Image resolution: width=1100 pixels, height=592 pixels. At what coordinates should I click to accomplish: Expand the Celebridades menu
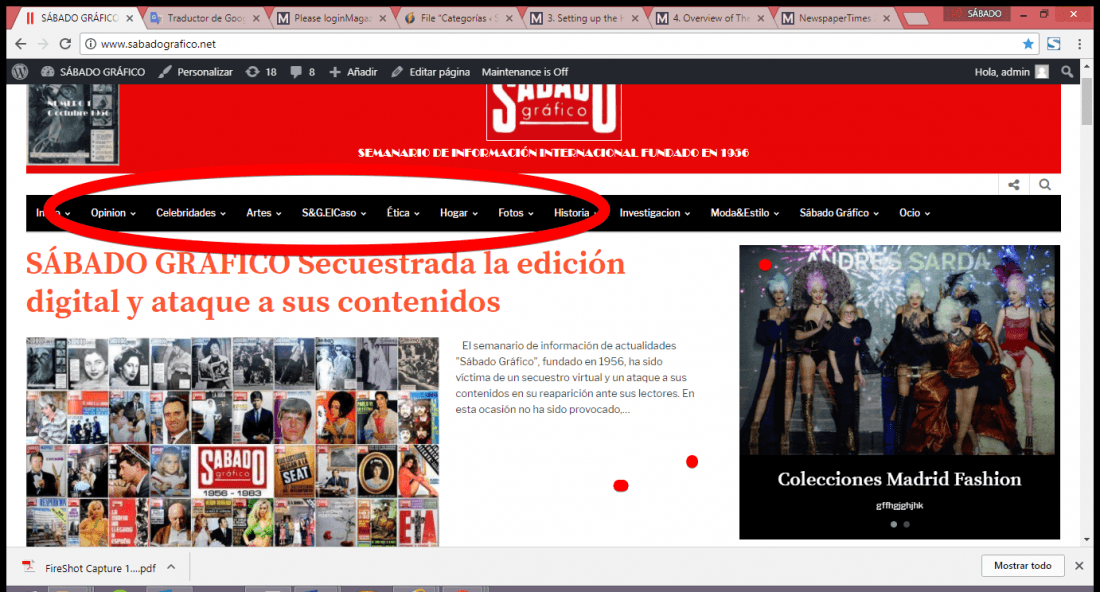(191, 213)
